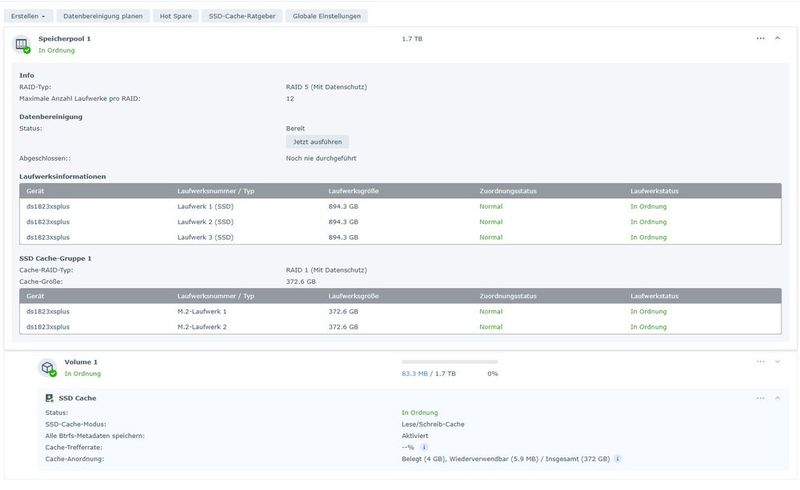The height and width of the screenshot is (490, 800).
Task: Click the Speicherpool 1 storage pool icon
Action: pos(21,44)
